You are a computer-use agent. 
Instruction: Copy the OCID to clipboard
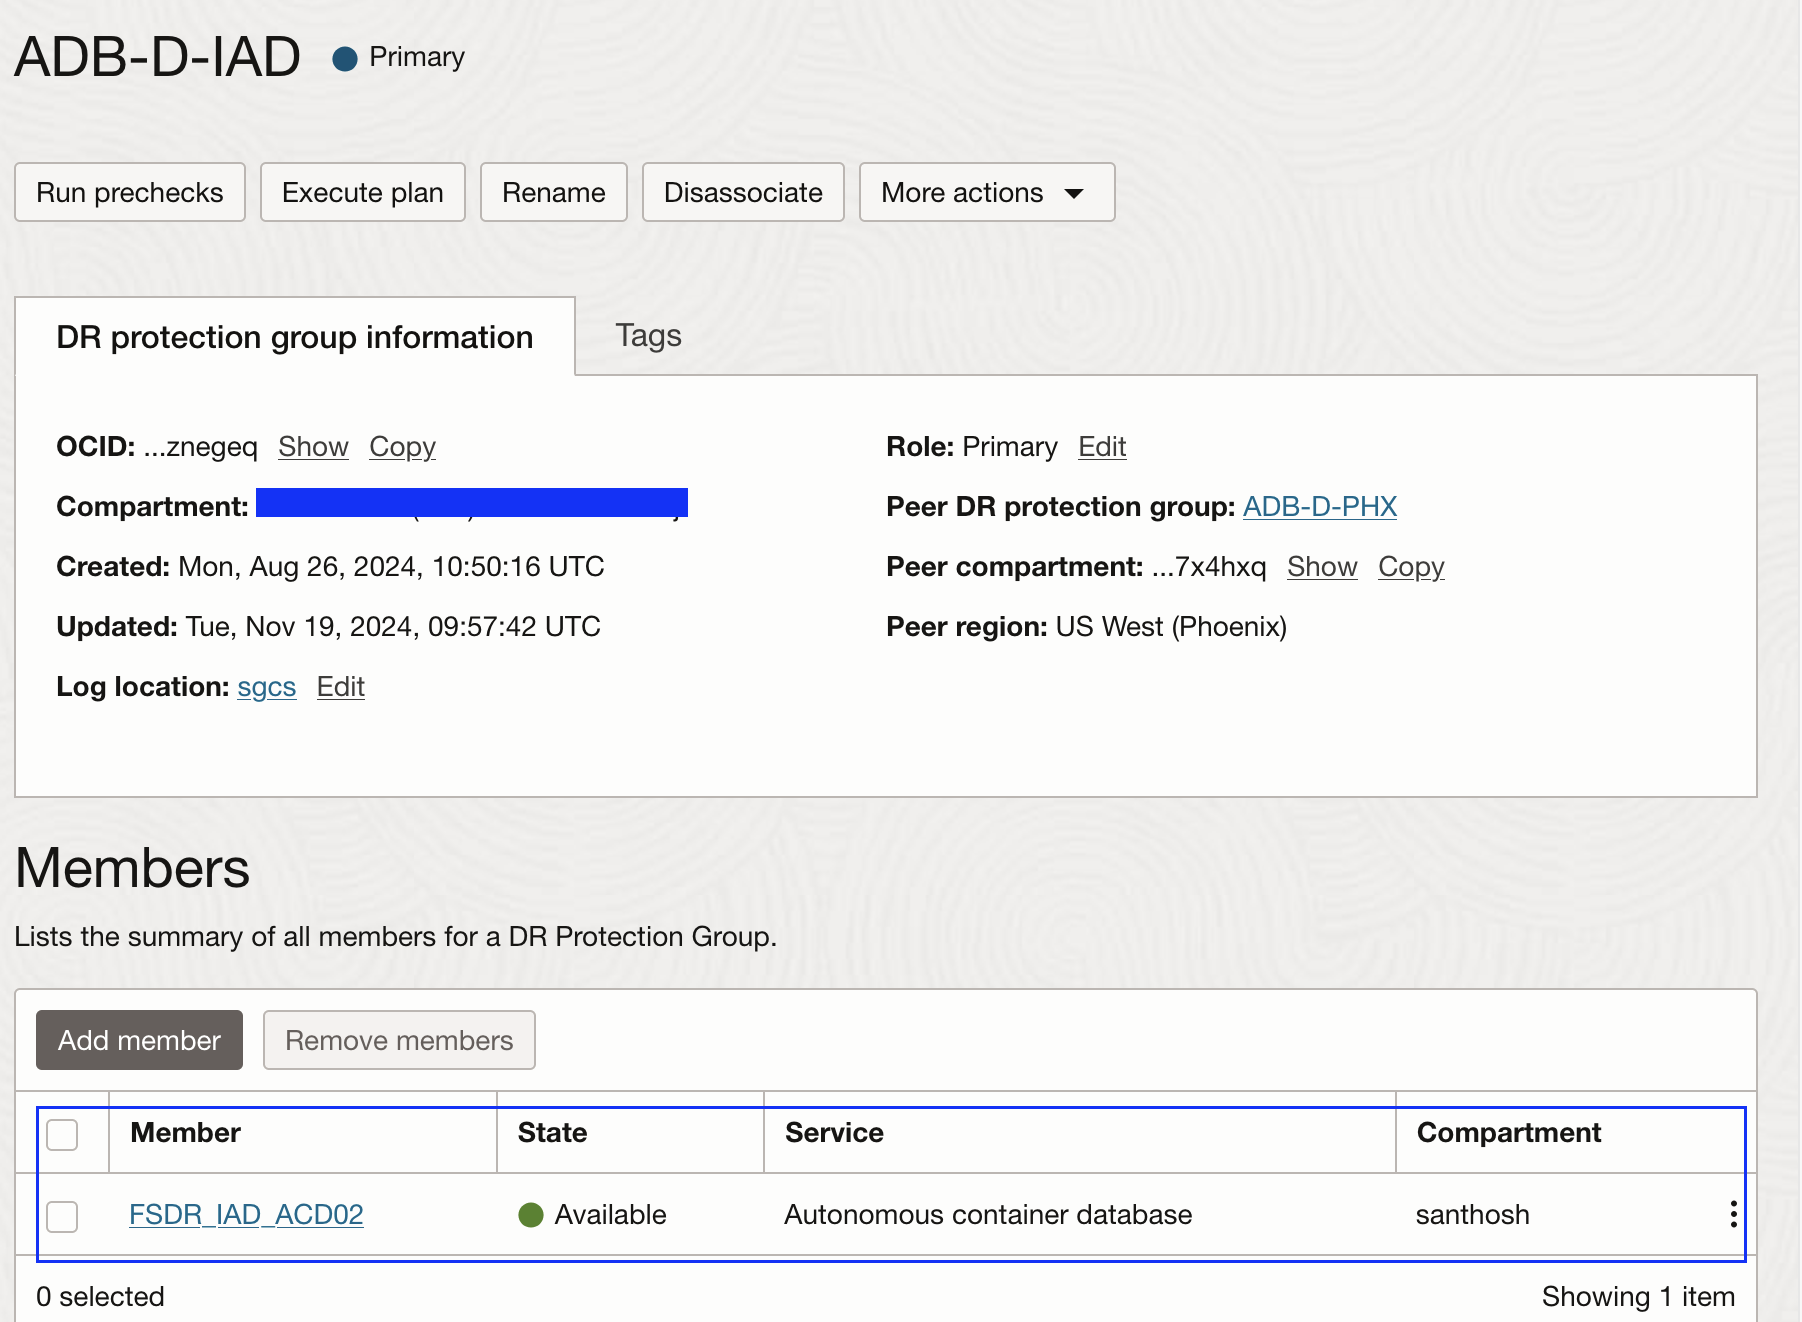click(x=402, y=447)
